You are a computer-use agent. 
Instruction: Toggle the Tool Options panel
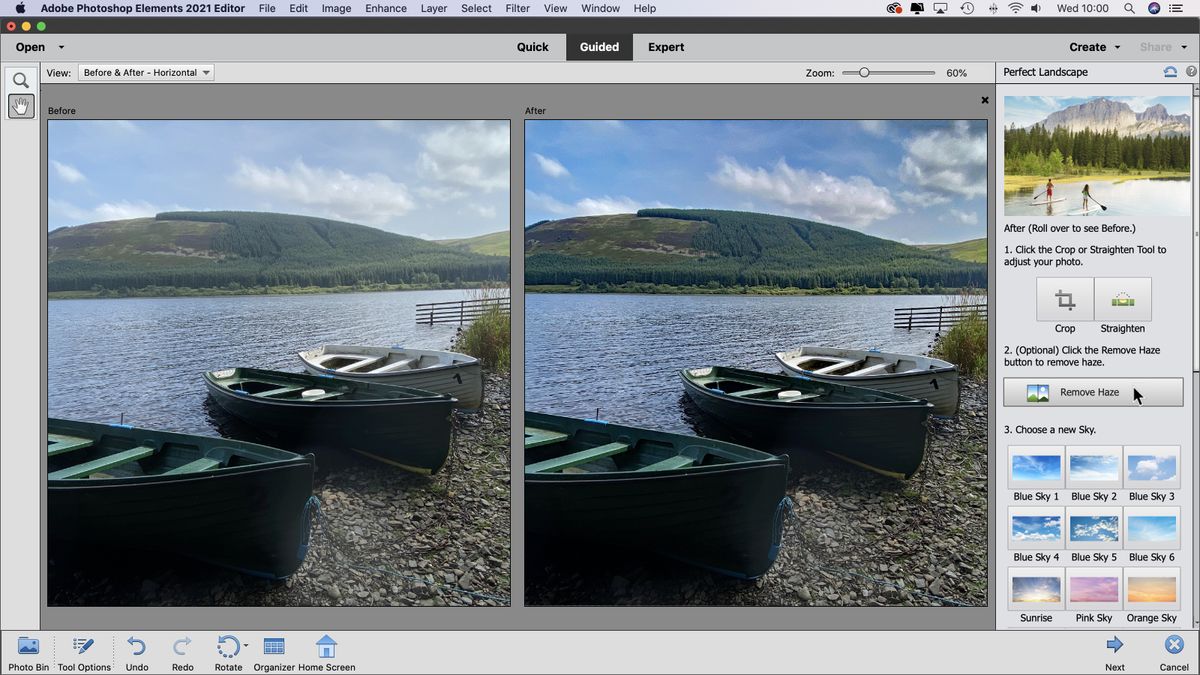point(84,651)
